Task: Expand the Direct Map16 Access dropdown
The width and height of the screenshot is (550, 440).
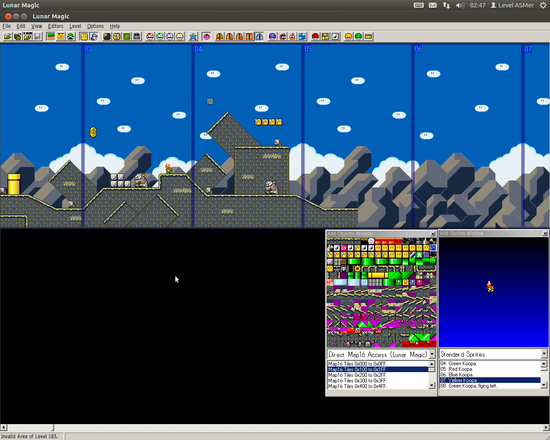Action: [432, 354]
